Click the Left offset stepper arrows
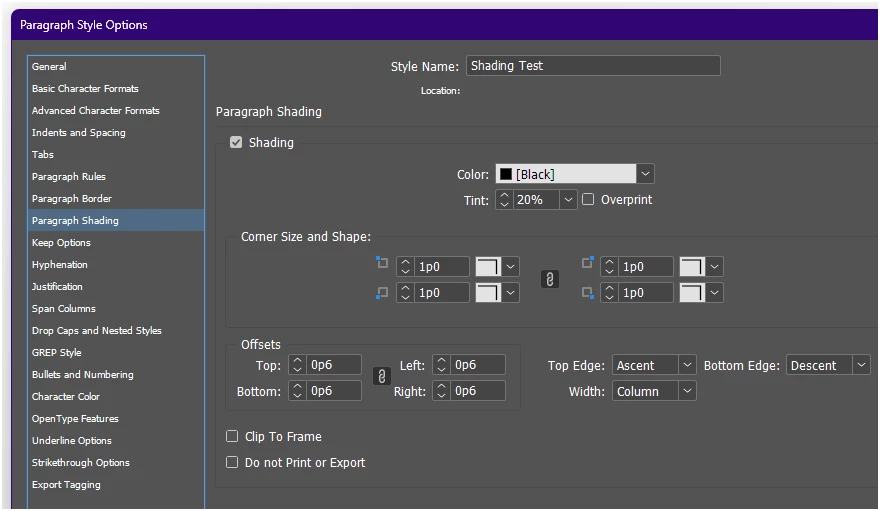Viewport: 880px width, 511px height. click(441, 365)
